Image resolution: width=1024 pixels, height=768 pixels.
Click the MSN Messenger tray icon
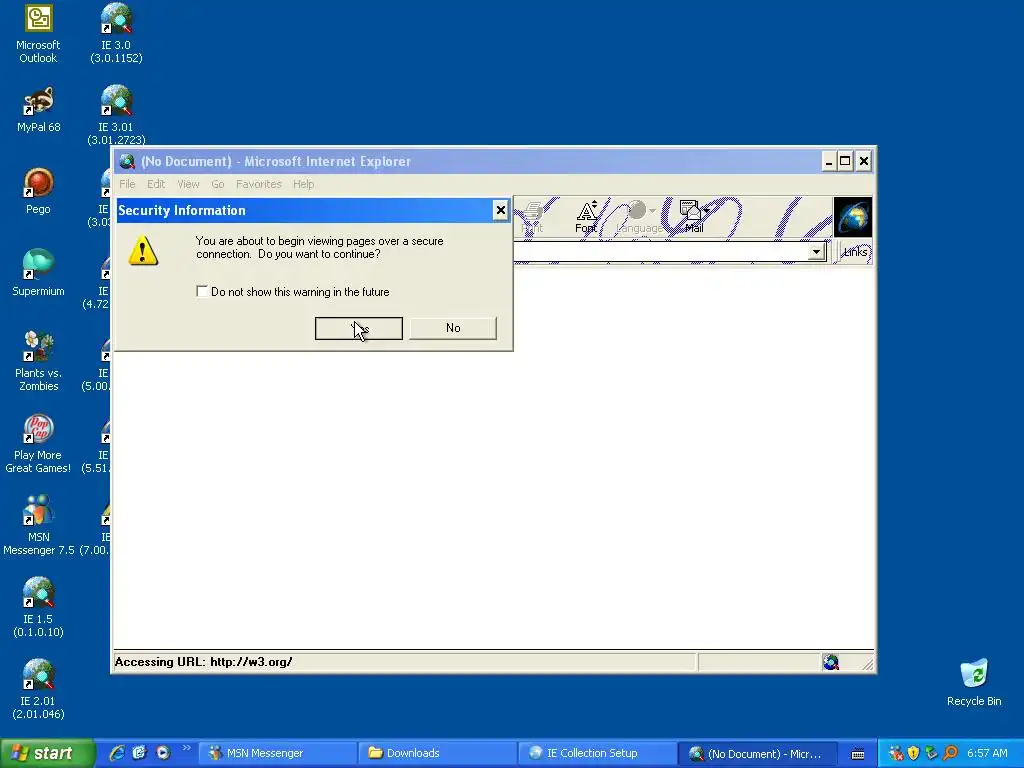[896, 754]
